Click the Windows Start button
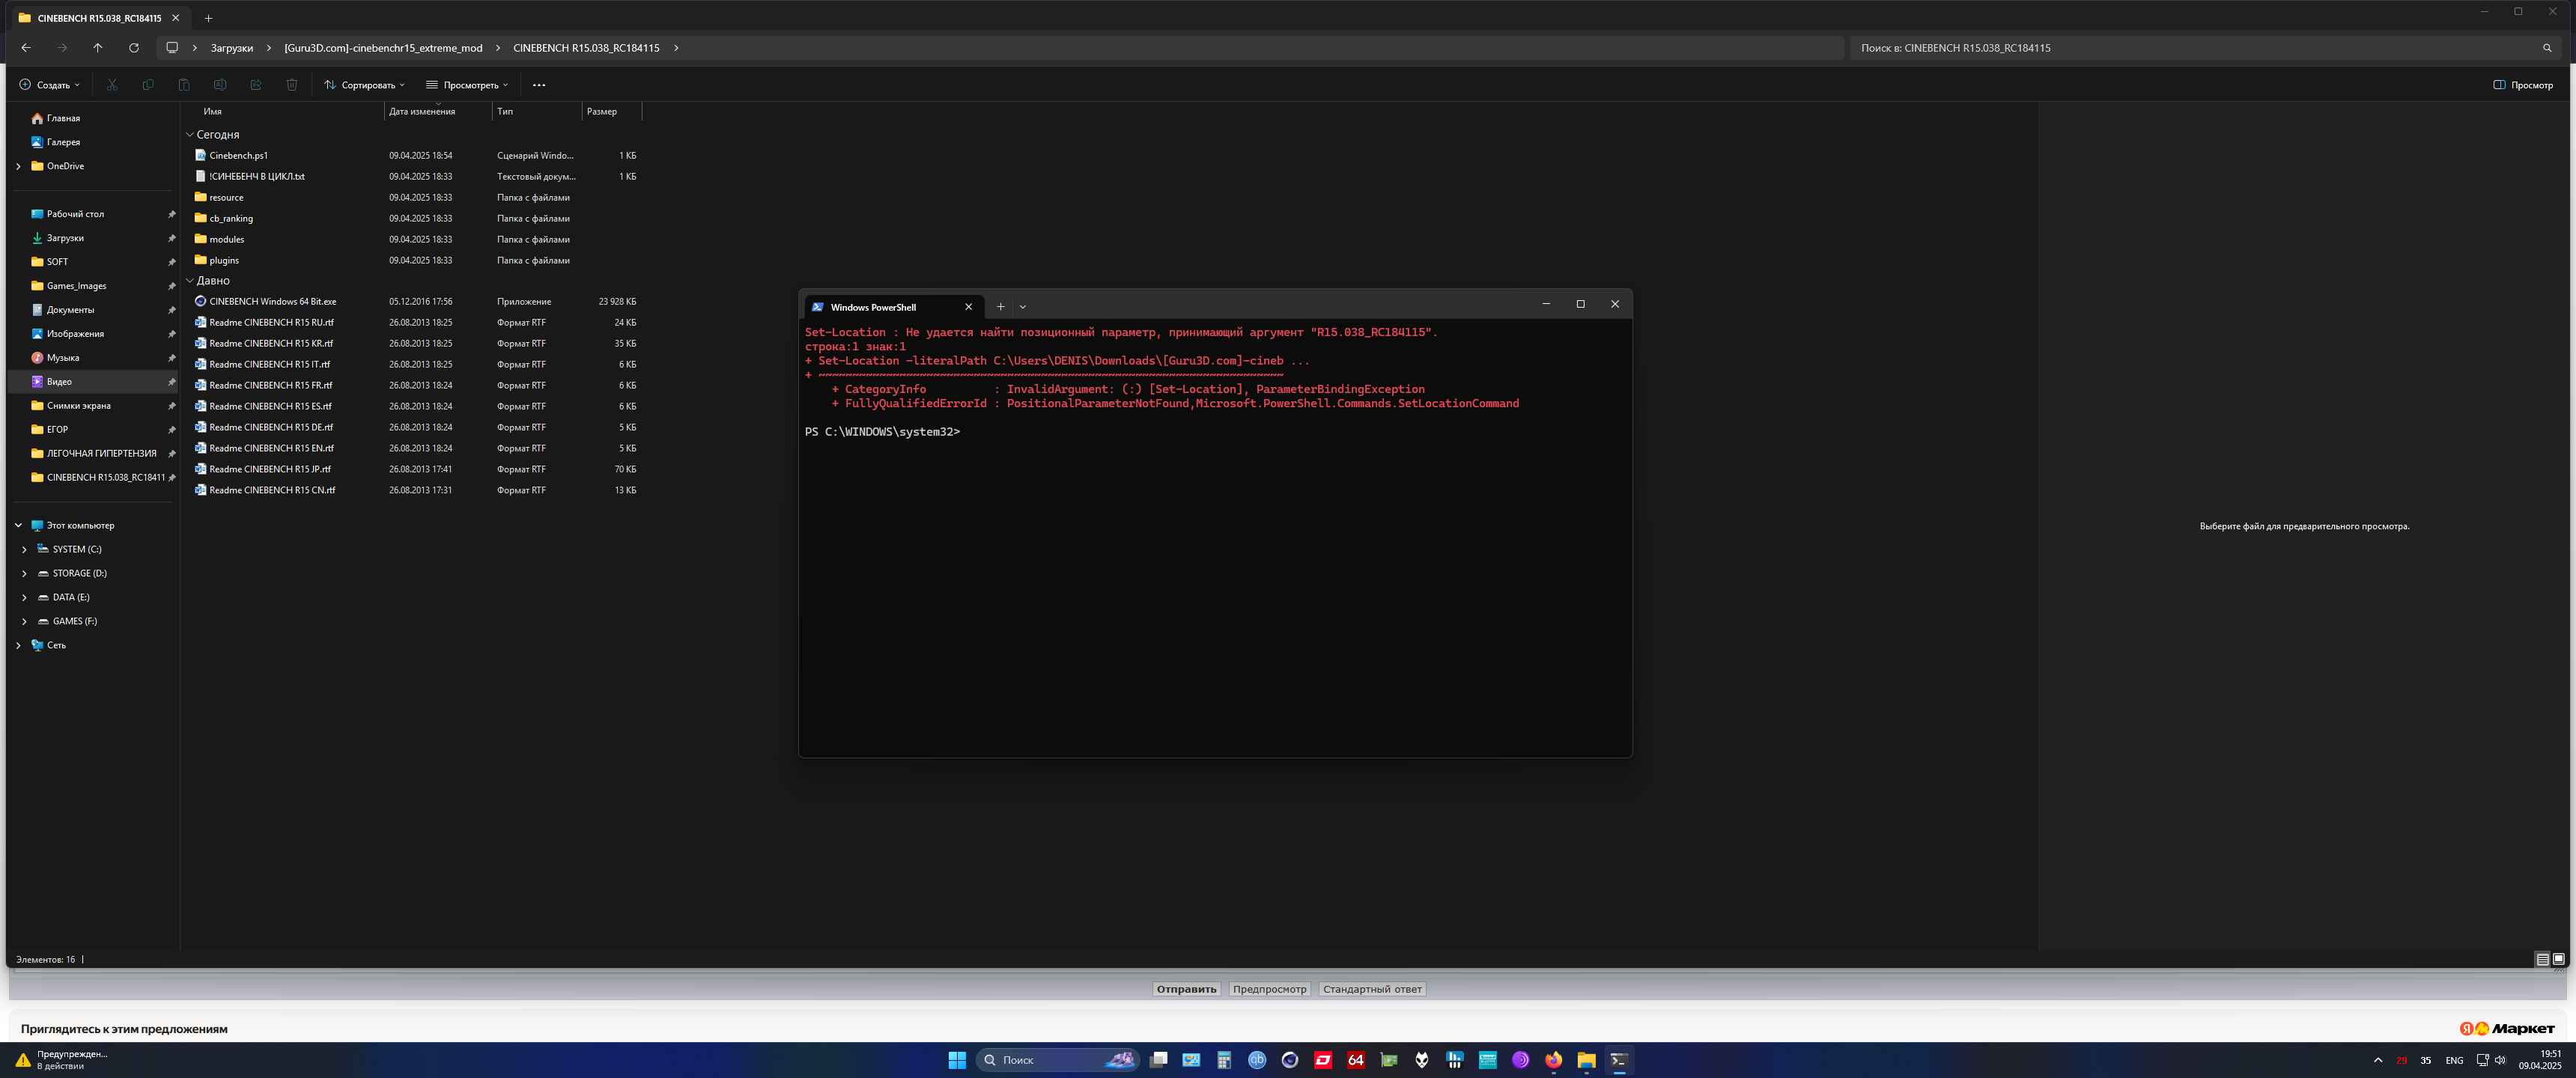Image resolution: width=2576 pixels, height=1078 pixels. tap(957, 1060)
